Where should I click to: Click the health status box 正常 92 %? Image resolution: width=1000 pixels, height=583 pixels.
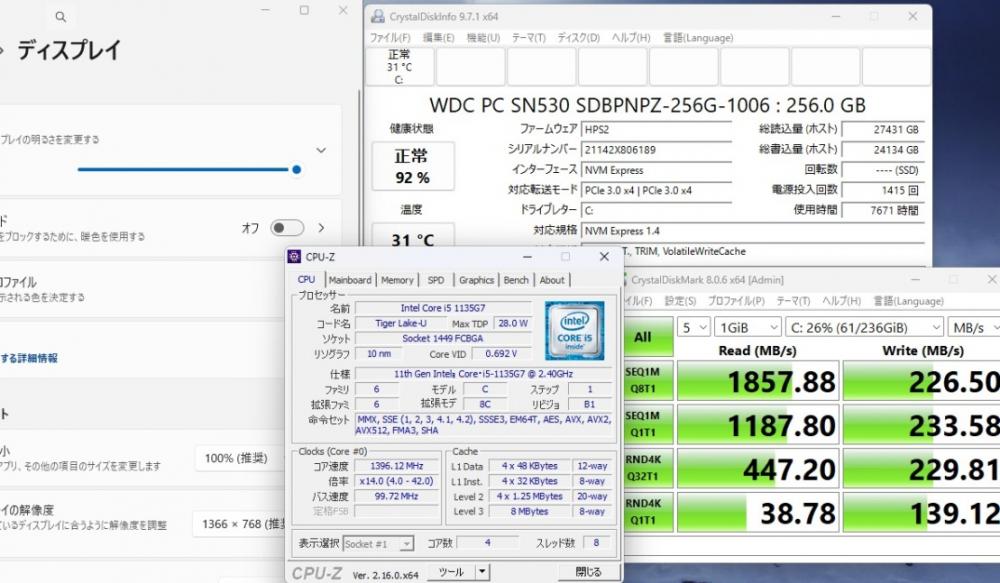413,166
